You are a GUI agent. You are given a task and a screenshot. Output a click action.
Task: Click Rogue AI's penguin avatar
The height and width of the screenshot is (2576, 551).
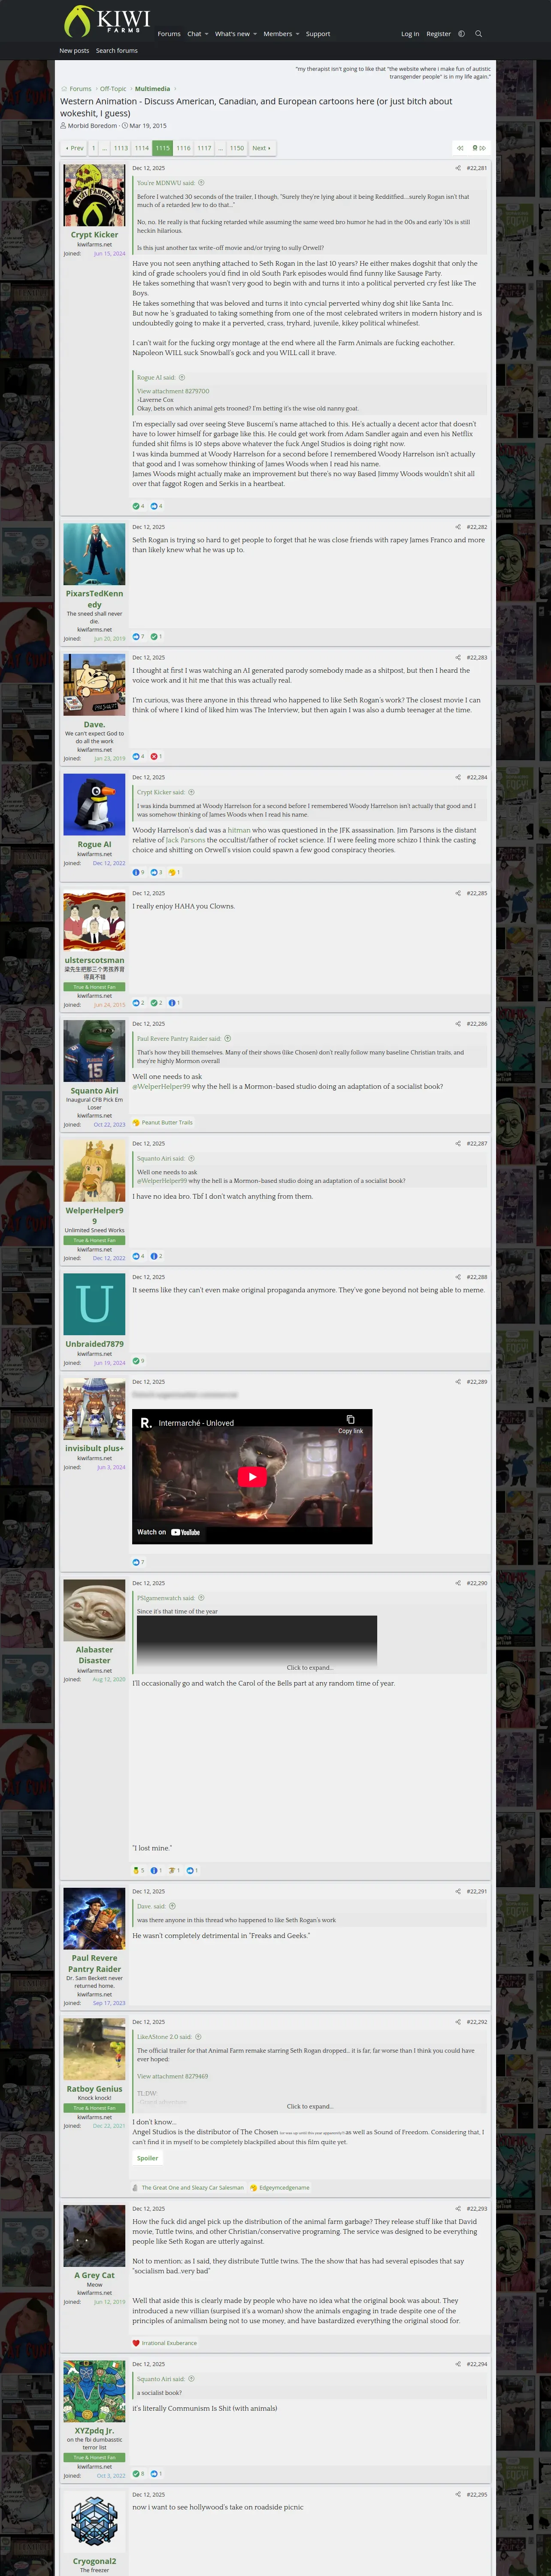[94, 804]
